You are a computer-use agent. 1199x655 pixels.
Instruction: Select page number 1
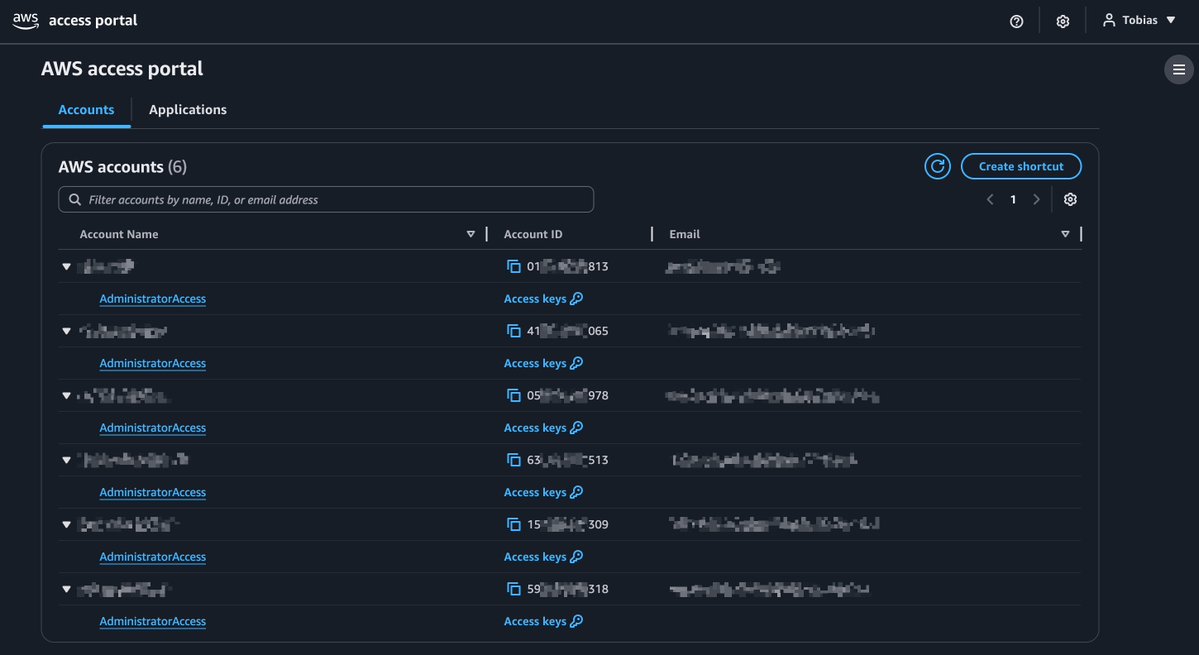click(x=1013, y=199)
